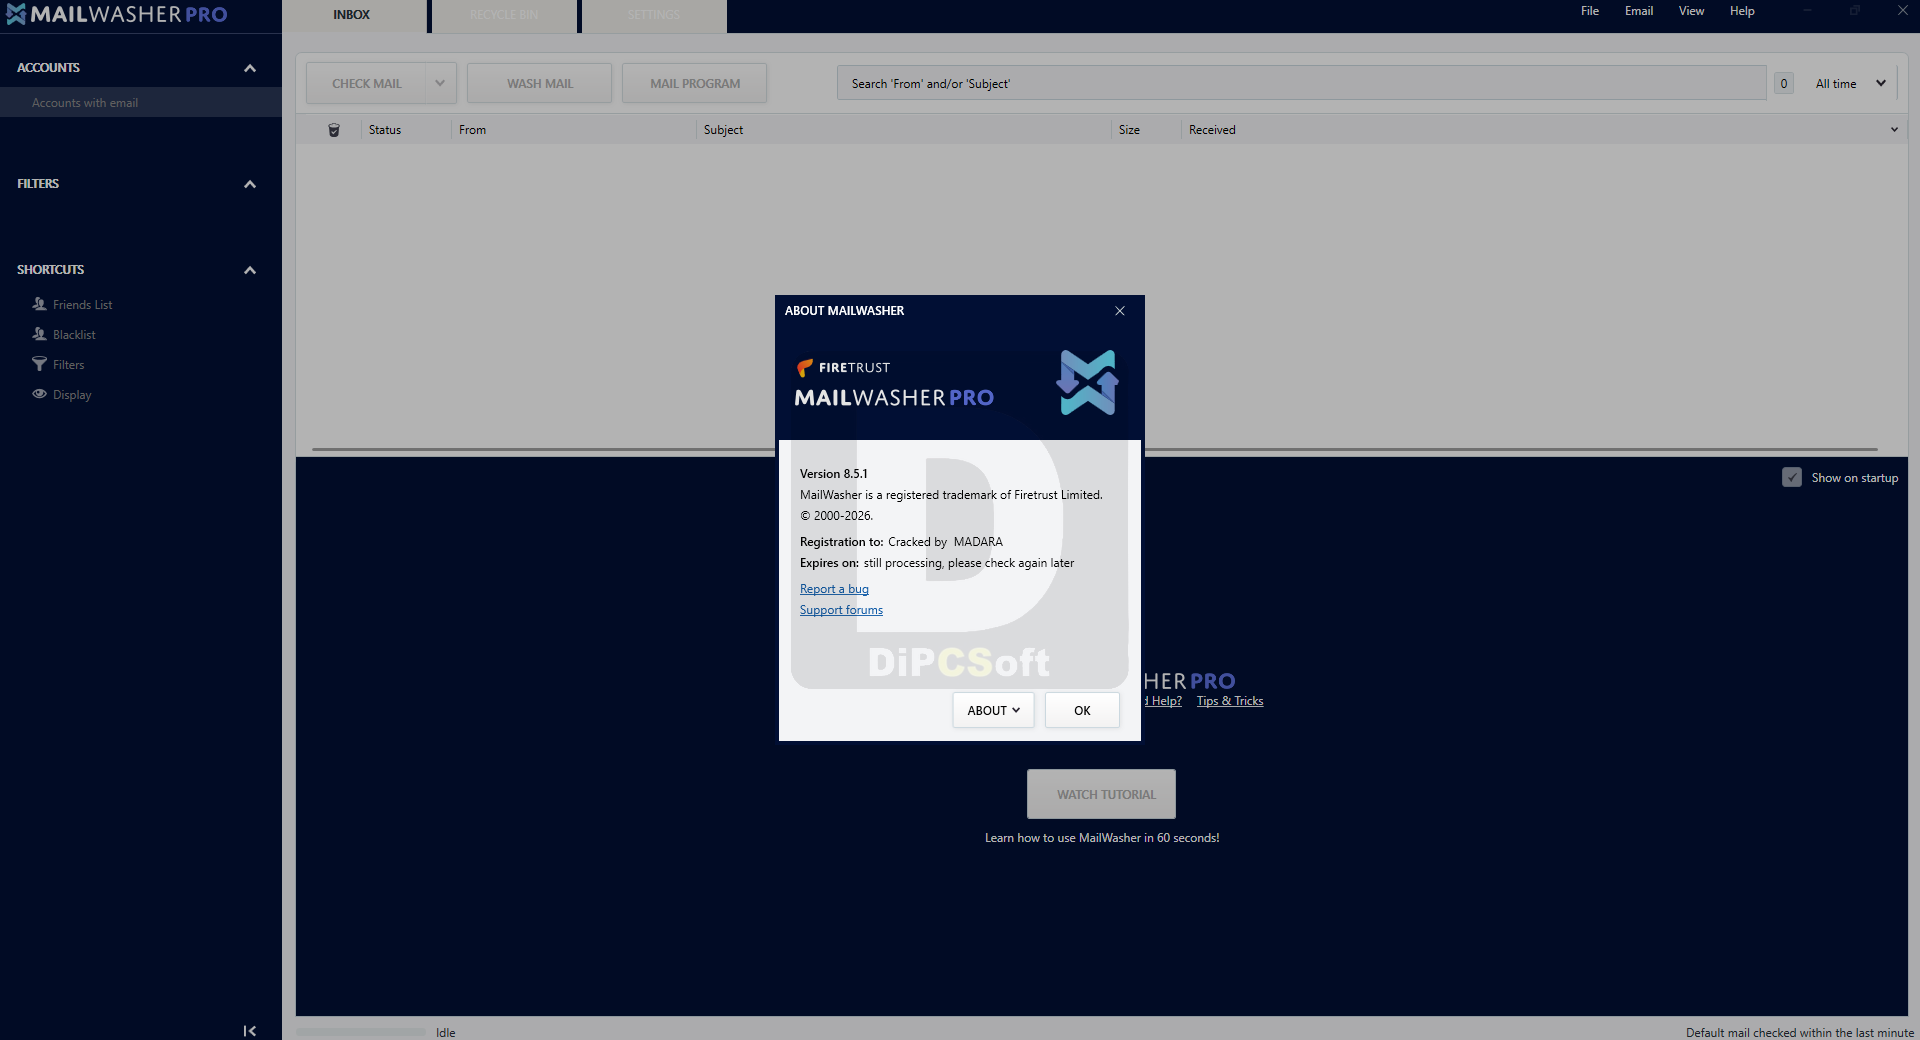Viewport: 1920px width, 1040px height.
Task: Open the Check Mail dropdown arrow
Action: [440, 83]
